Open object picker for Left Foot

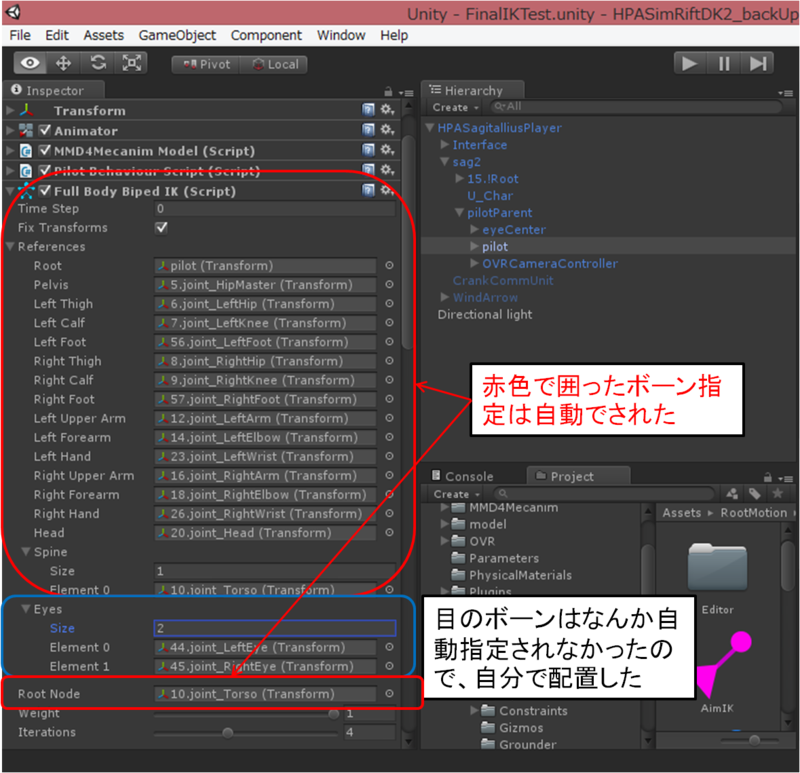[x=389, y=341]
